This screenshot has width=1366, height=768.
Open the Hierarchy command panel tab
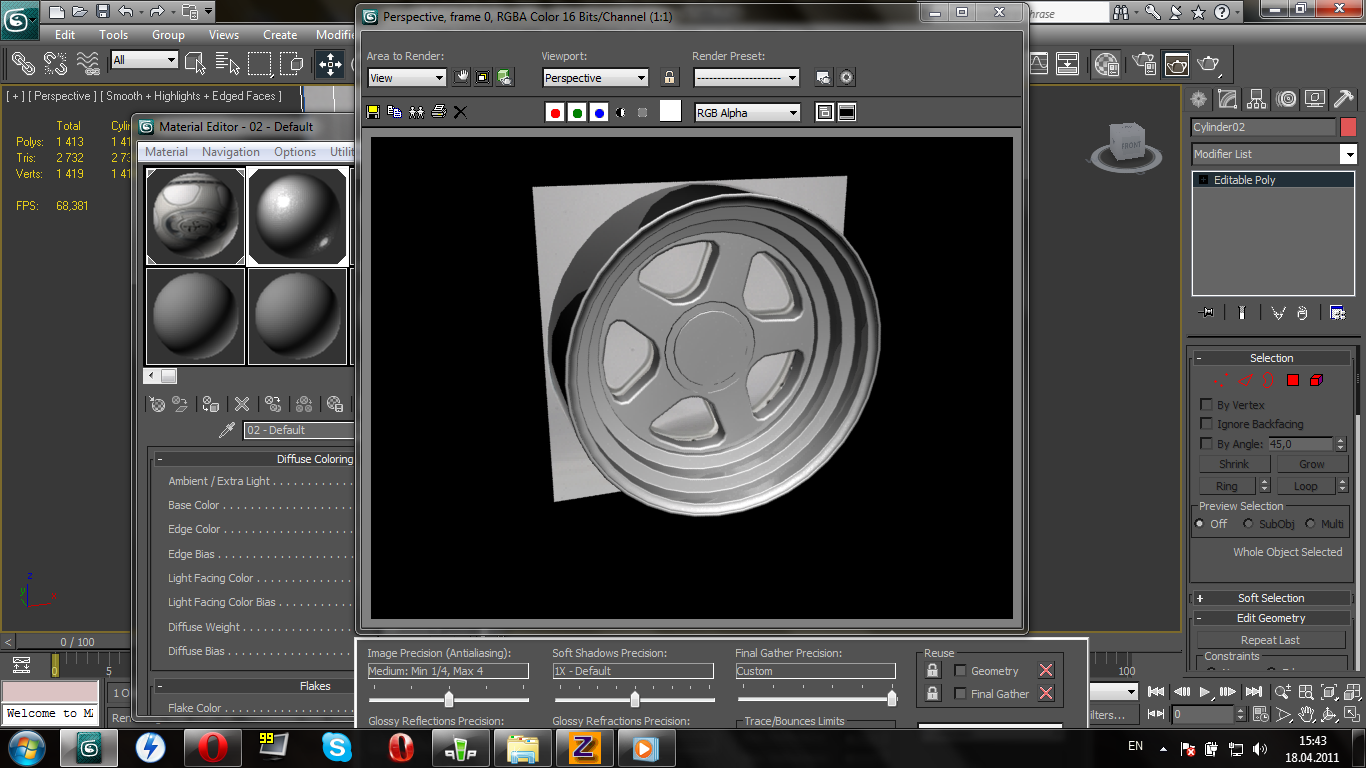pos(1256,98)
